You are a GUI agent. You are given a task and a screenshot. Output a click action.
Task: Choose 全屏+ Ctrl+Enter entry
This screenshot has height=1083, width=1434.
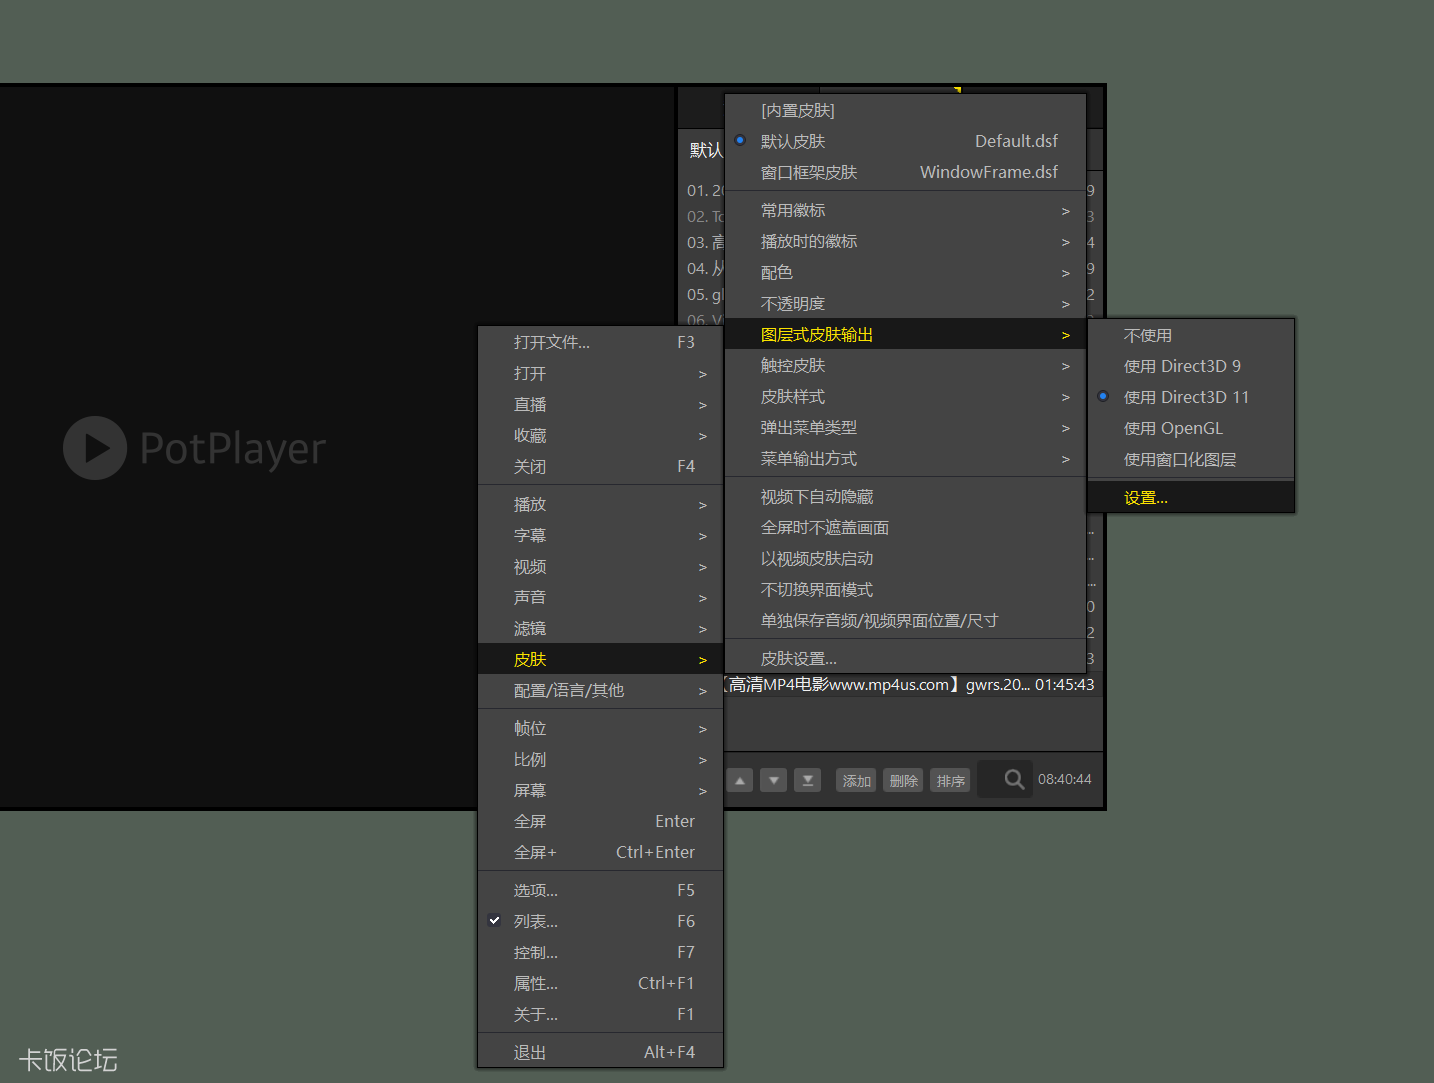[x=600, y=852]
